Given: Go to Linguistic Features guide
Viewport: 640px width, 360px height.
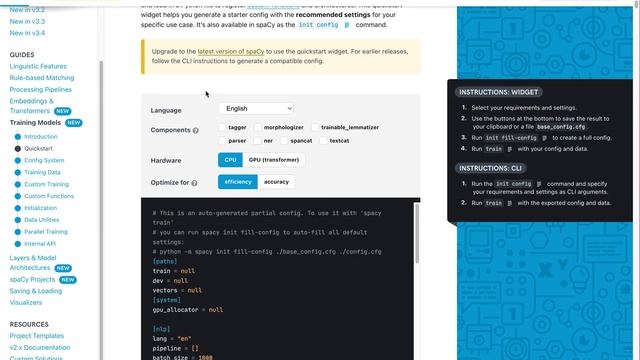Looking at the screenshot, I should pyautogui.click(x=38, y=66).
